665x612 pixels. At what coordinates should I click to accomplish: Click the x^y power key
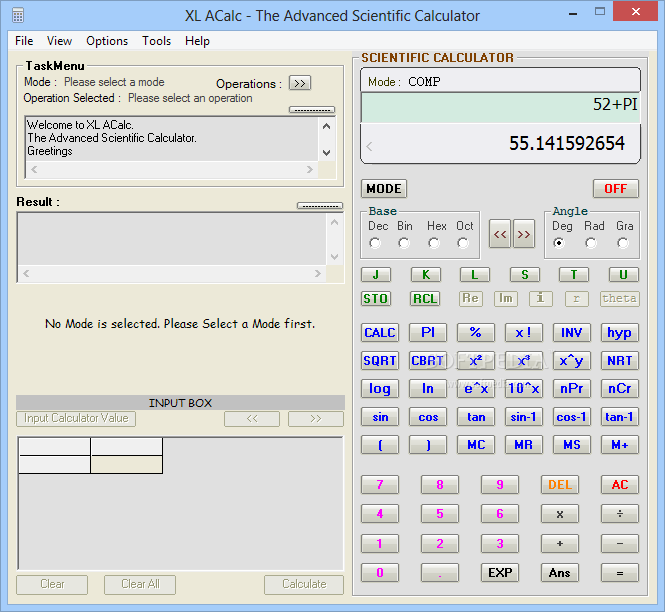571,360
